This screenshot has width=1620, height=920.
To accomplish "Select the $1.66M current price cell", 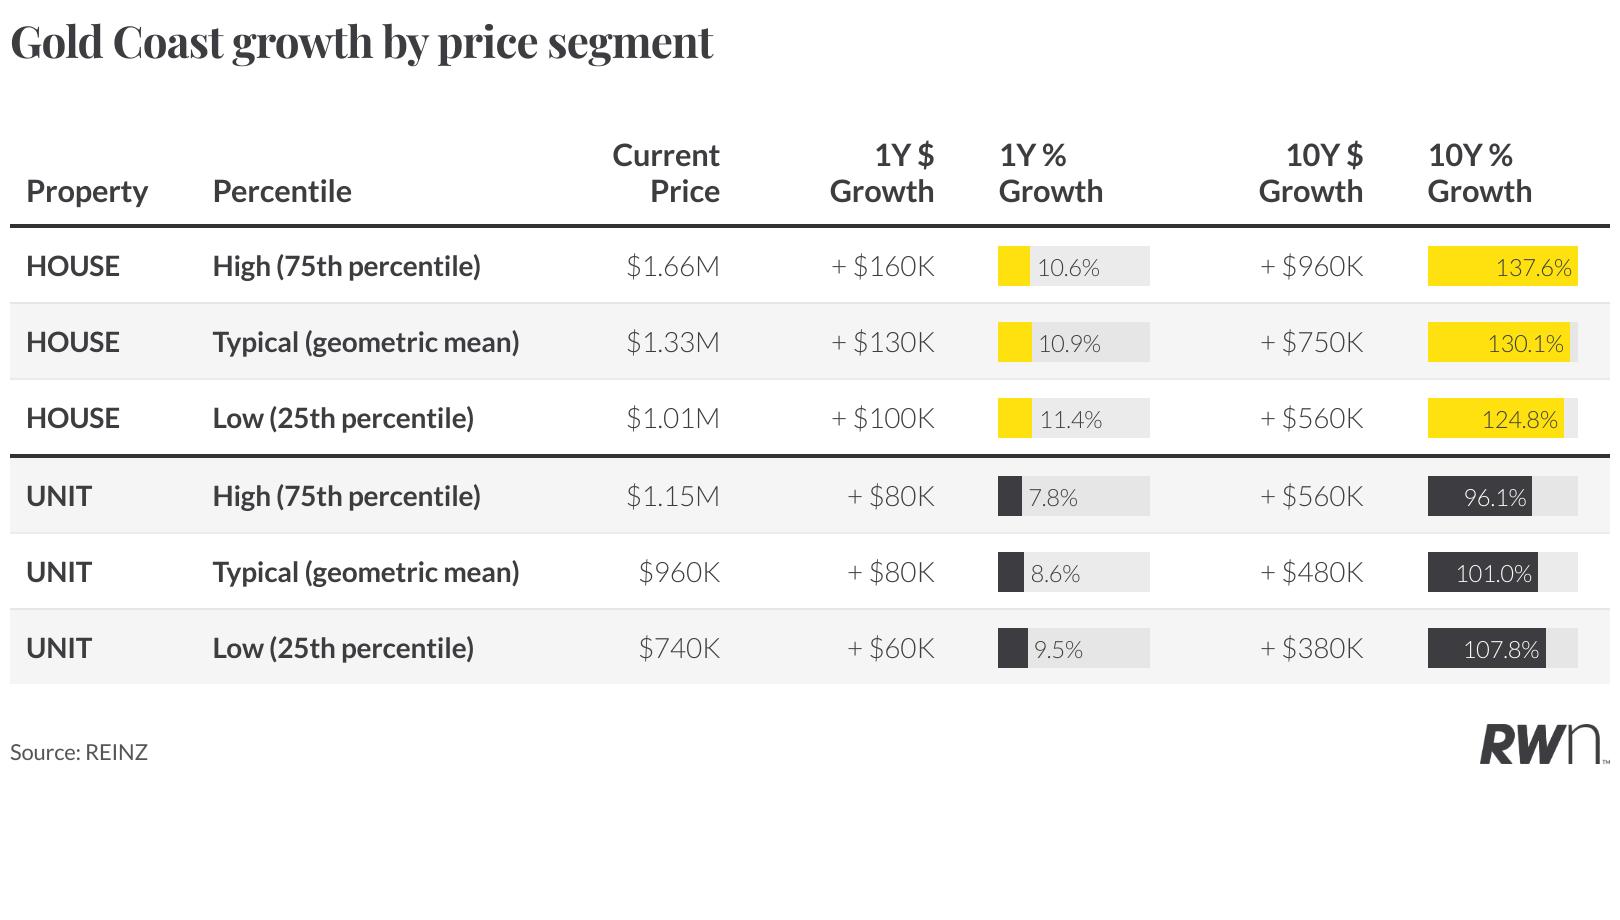I will (x=673, y=267).
